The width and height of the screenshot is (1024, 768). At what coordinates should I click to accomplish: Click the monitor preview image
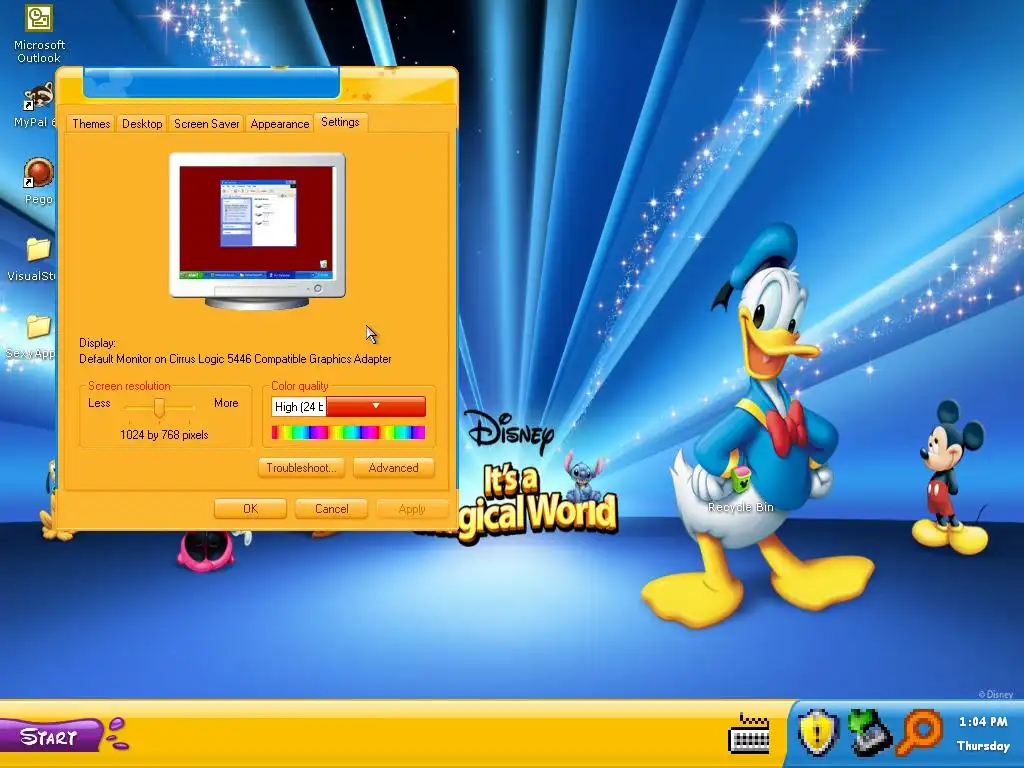tap(257, 231)
